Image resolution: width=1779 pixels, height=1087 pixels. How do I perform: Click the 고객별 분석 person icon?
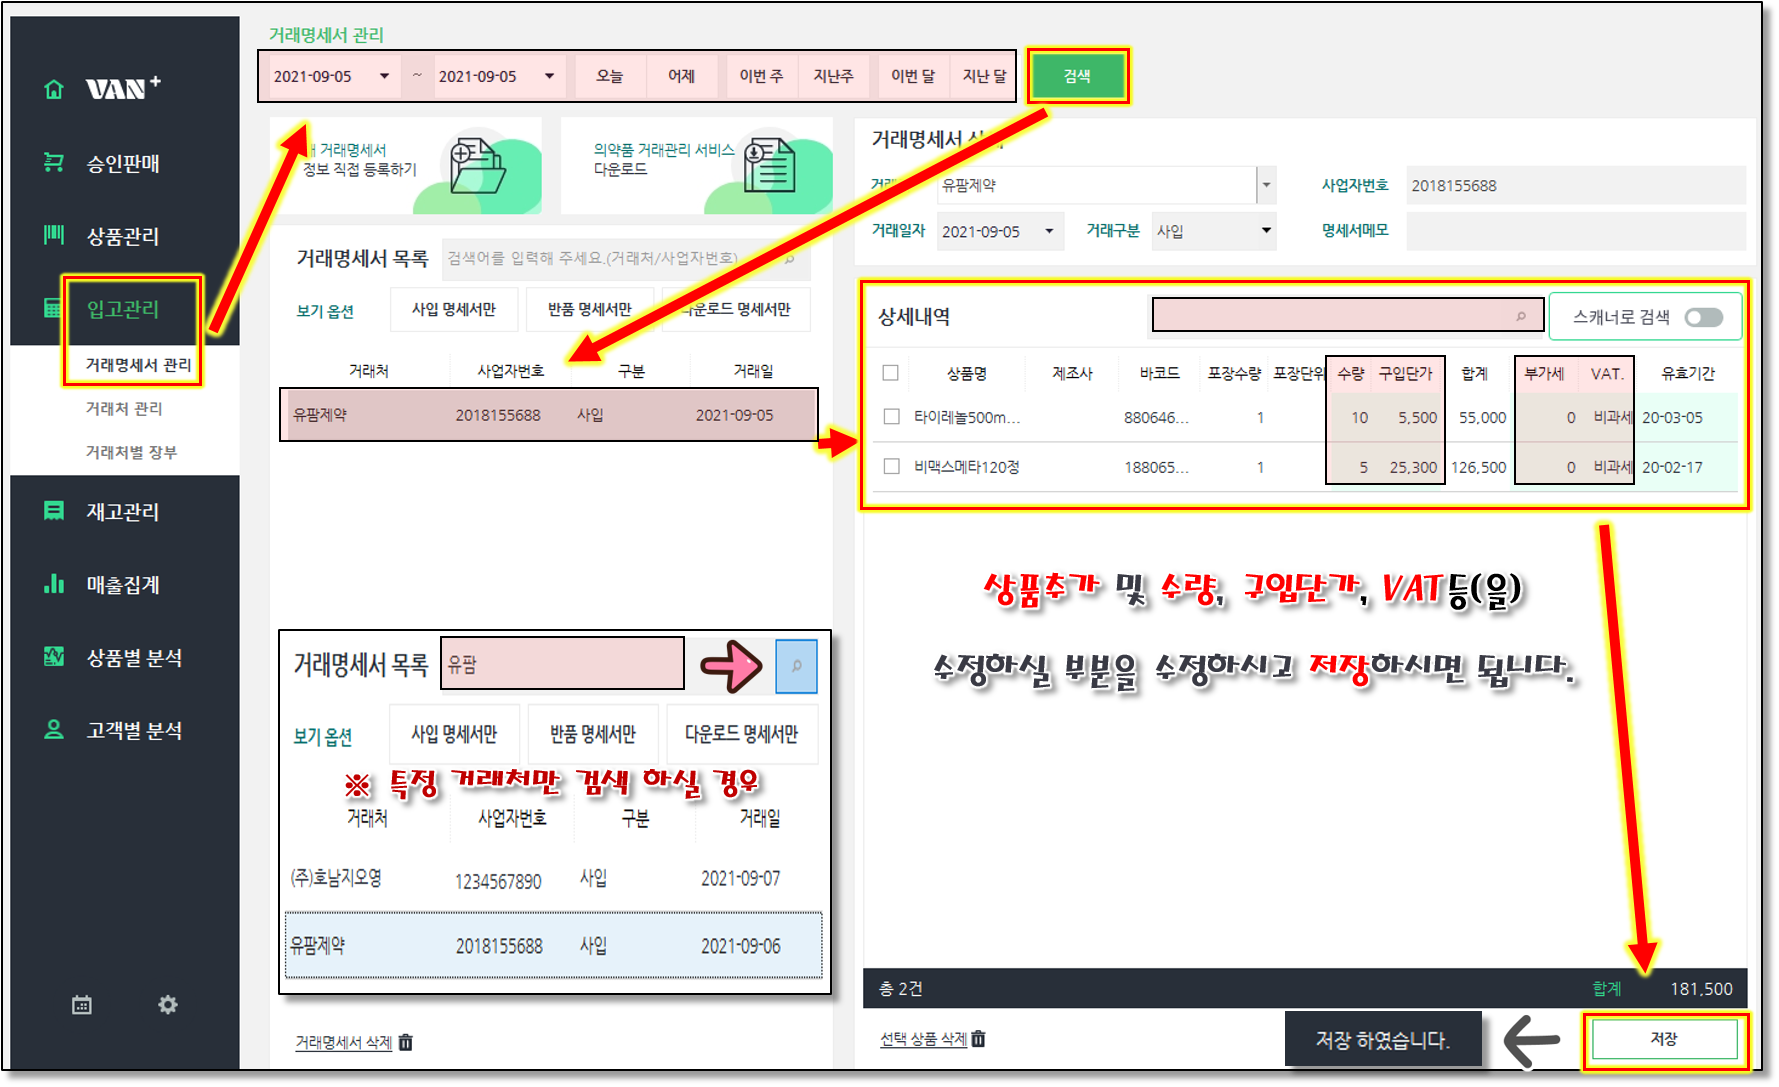(54, 730)
